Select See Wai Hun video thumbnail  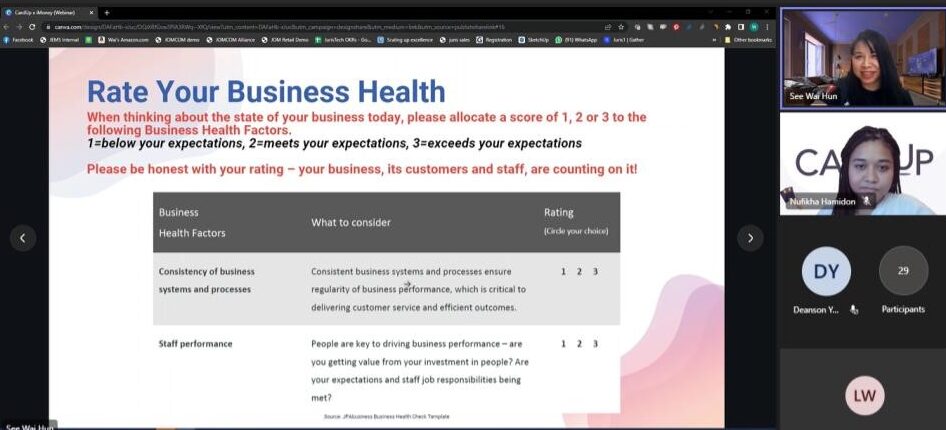pyautogui.click(x=862, y=56)
